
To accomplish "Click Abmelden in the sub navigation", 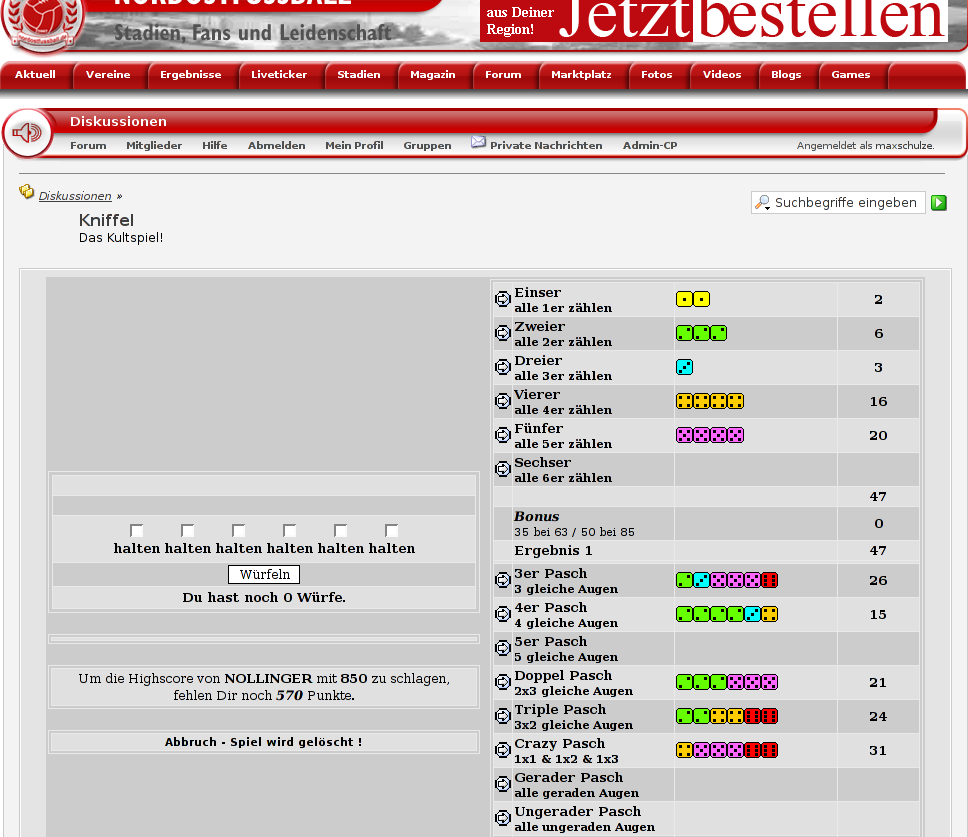I will 277,146.
